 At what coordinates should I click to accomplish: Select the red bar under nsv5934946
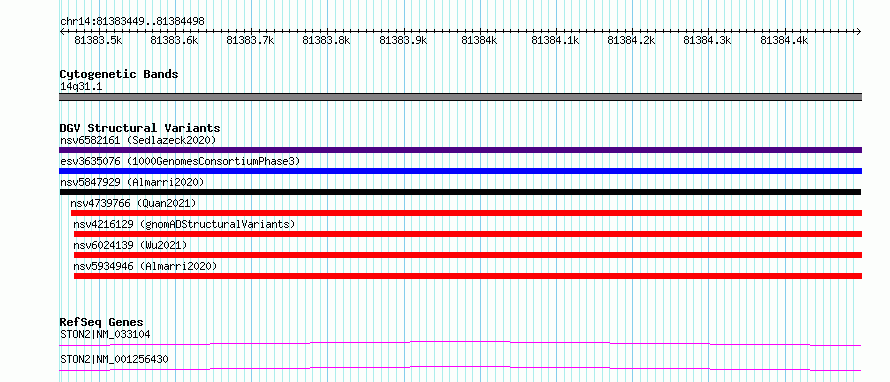click(468, 276)
